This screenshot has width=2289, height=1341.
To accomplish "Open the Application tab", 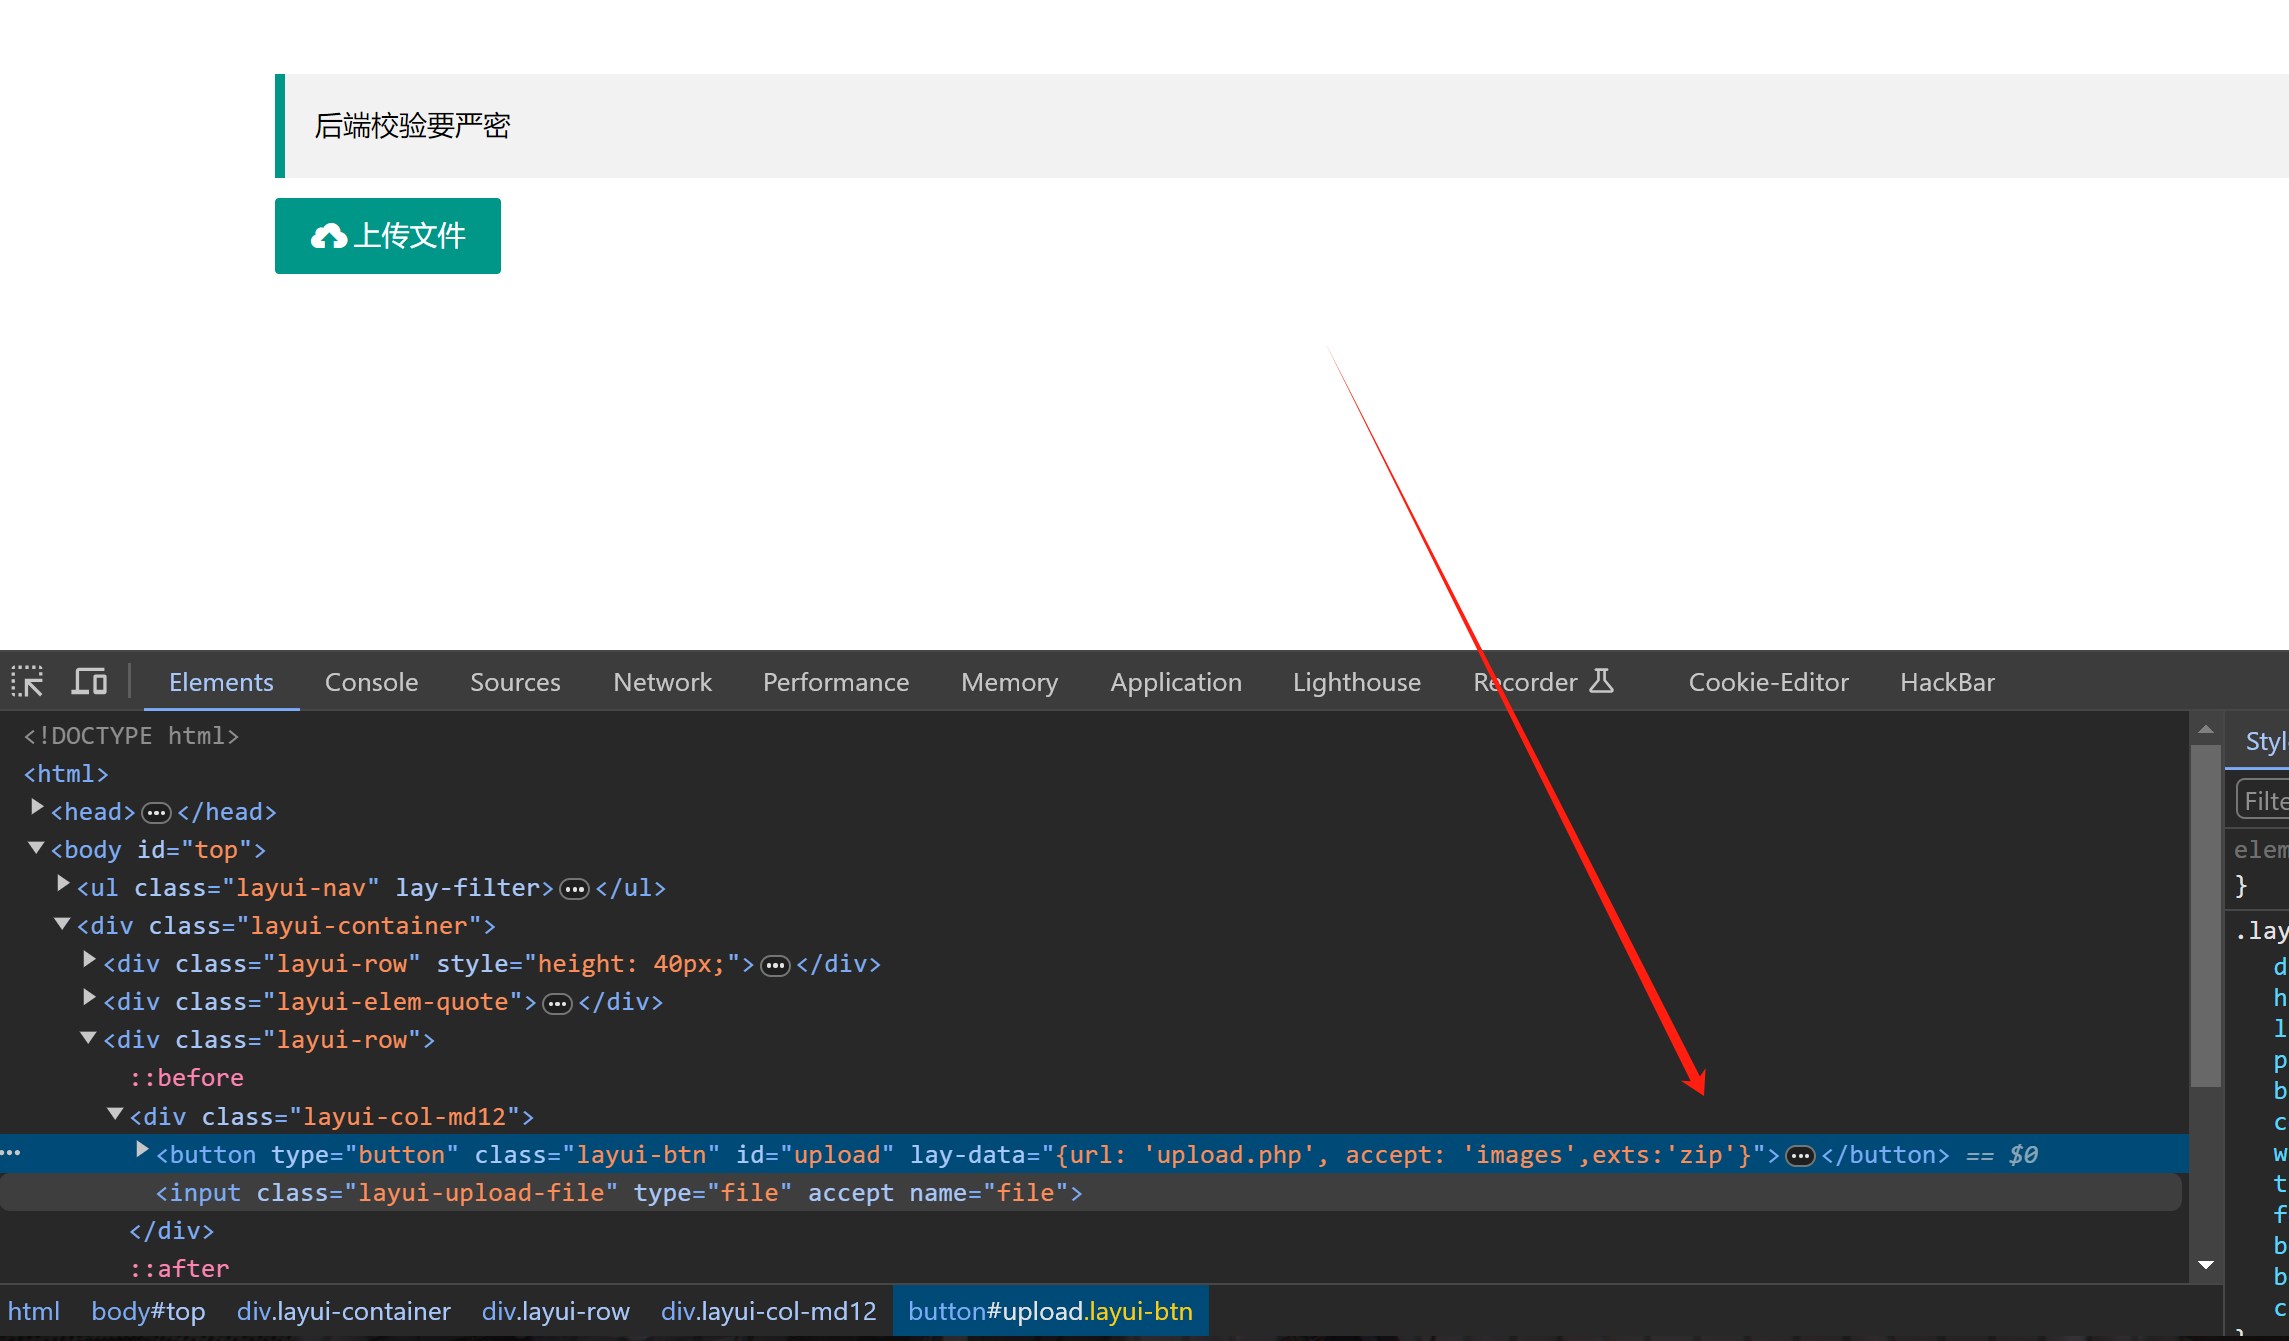I will (x=1176, y=682).
